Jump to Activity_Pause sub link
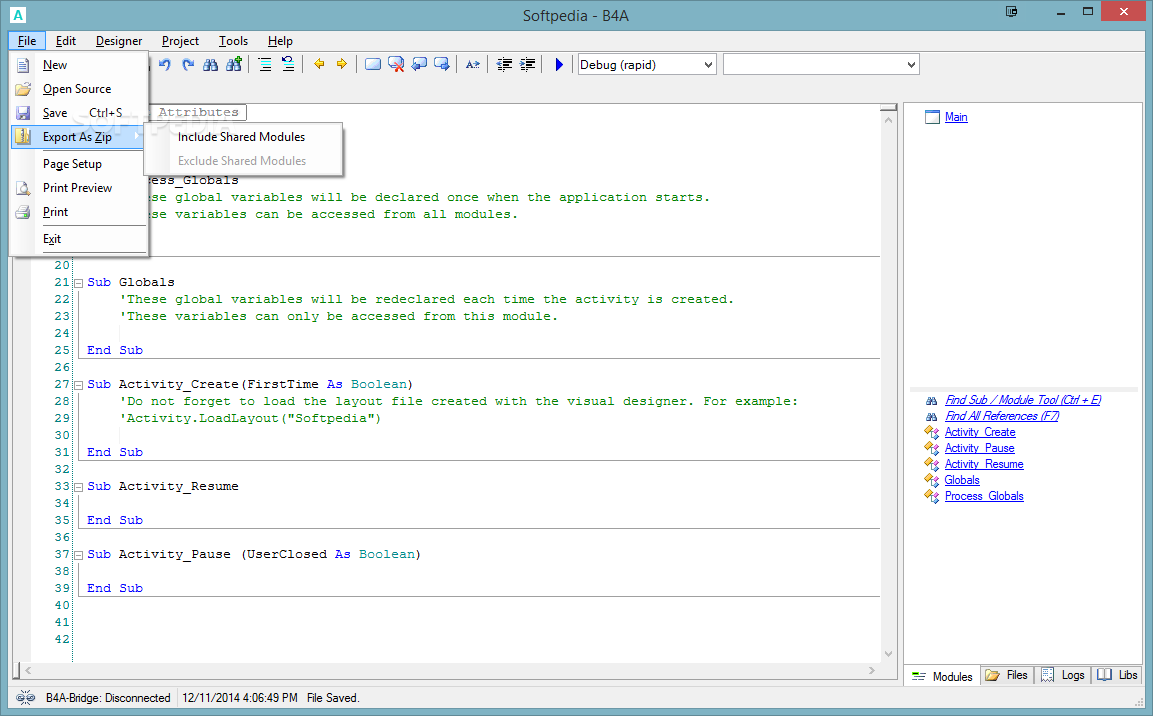Image resolution: width=1153 pixels, height=716 pixels. coord(979,448)
